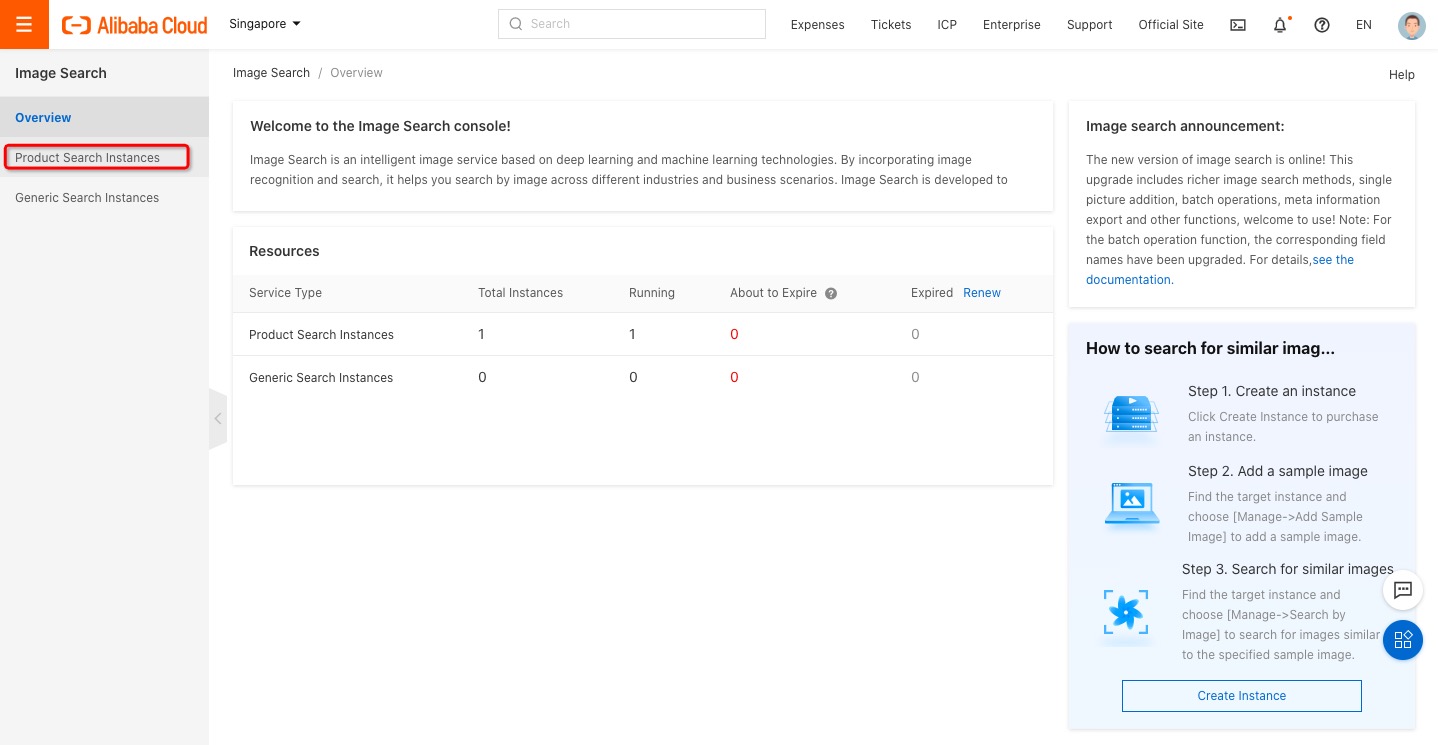1438x745 pixels.
Task: Click the Image Search sidebar title
Action: (x=61, y=73)
